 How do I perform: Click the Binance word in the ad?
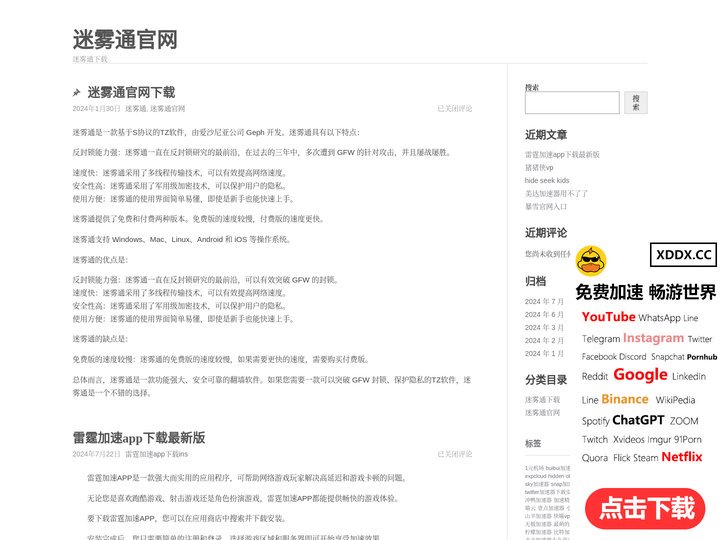(x=625, y=399)
